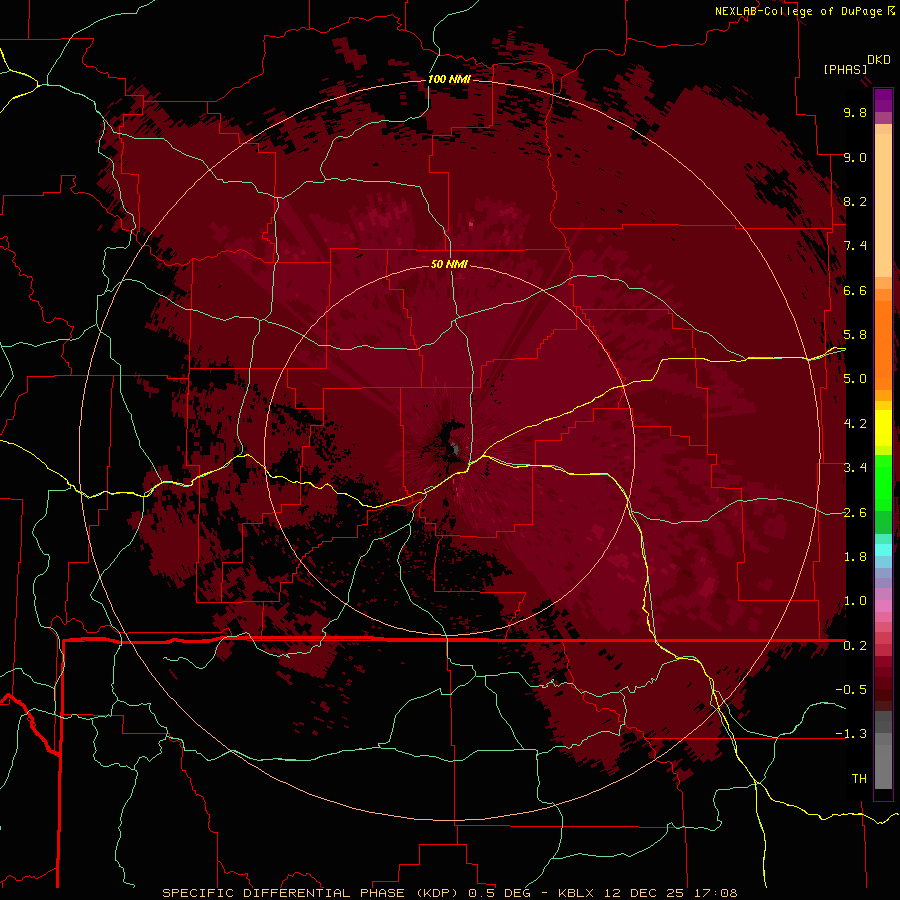This screenshot has height=900, width=900.
Task: Click the 6.6 value on color scale
Action: pos(855,290)
